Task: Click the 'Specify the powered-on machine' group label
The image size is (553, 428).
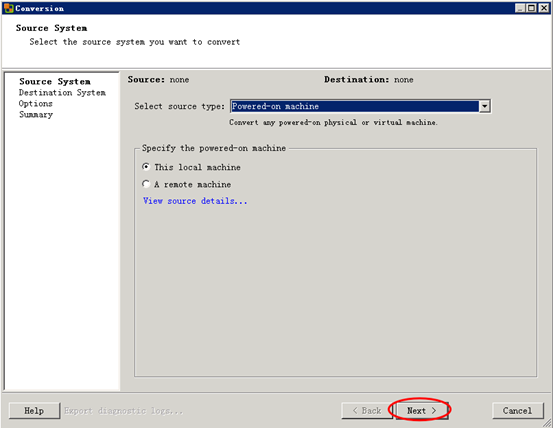Action: 214,148
